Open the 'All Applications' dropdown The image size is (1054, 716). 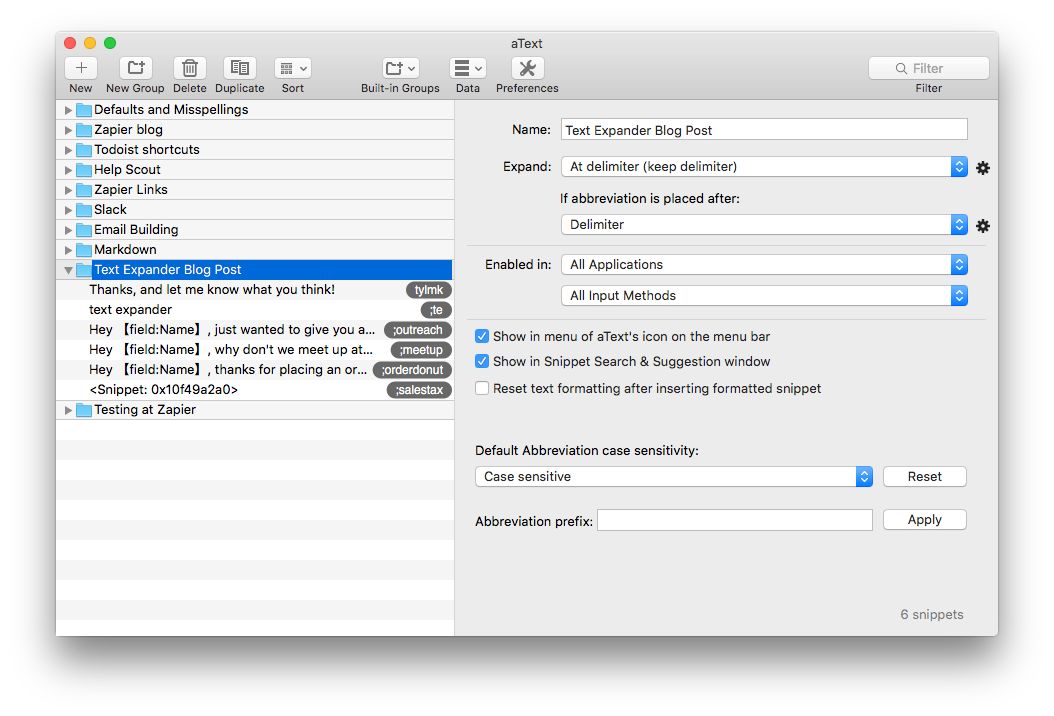(764, 265)
